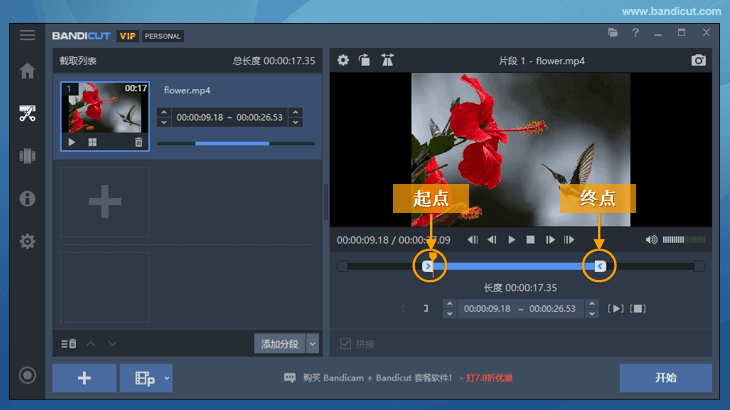730x410 pixels.
Task: Delete segment 1 with the trash icon
Action: coord(139,142)
